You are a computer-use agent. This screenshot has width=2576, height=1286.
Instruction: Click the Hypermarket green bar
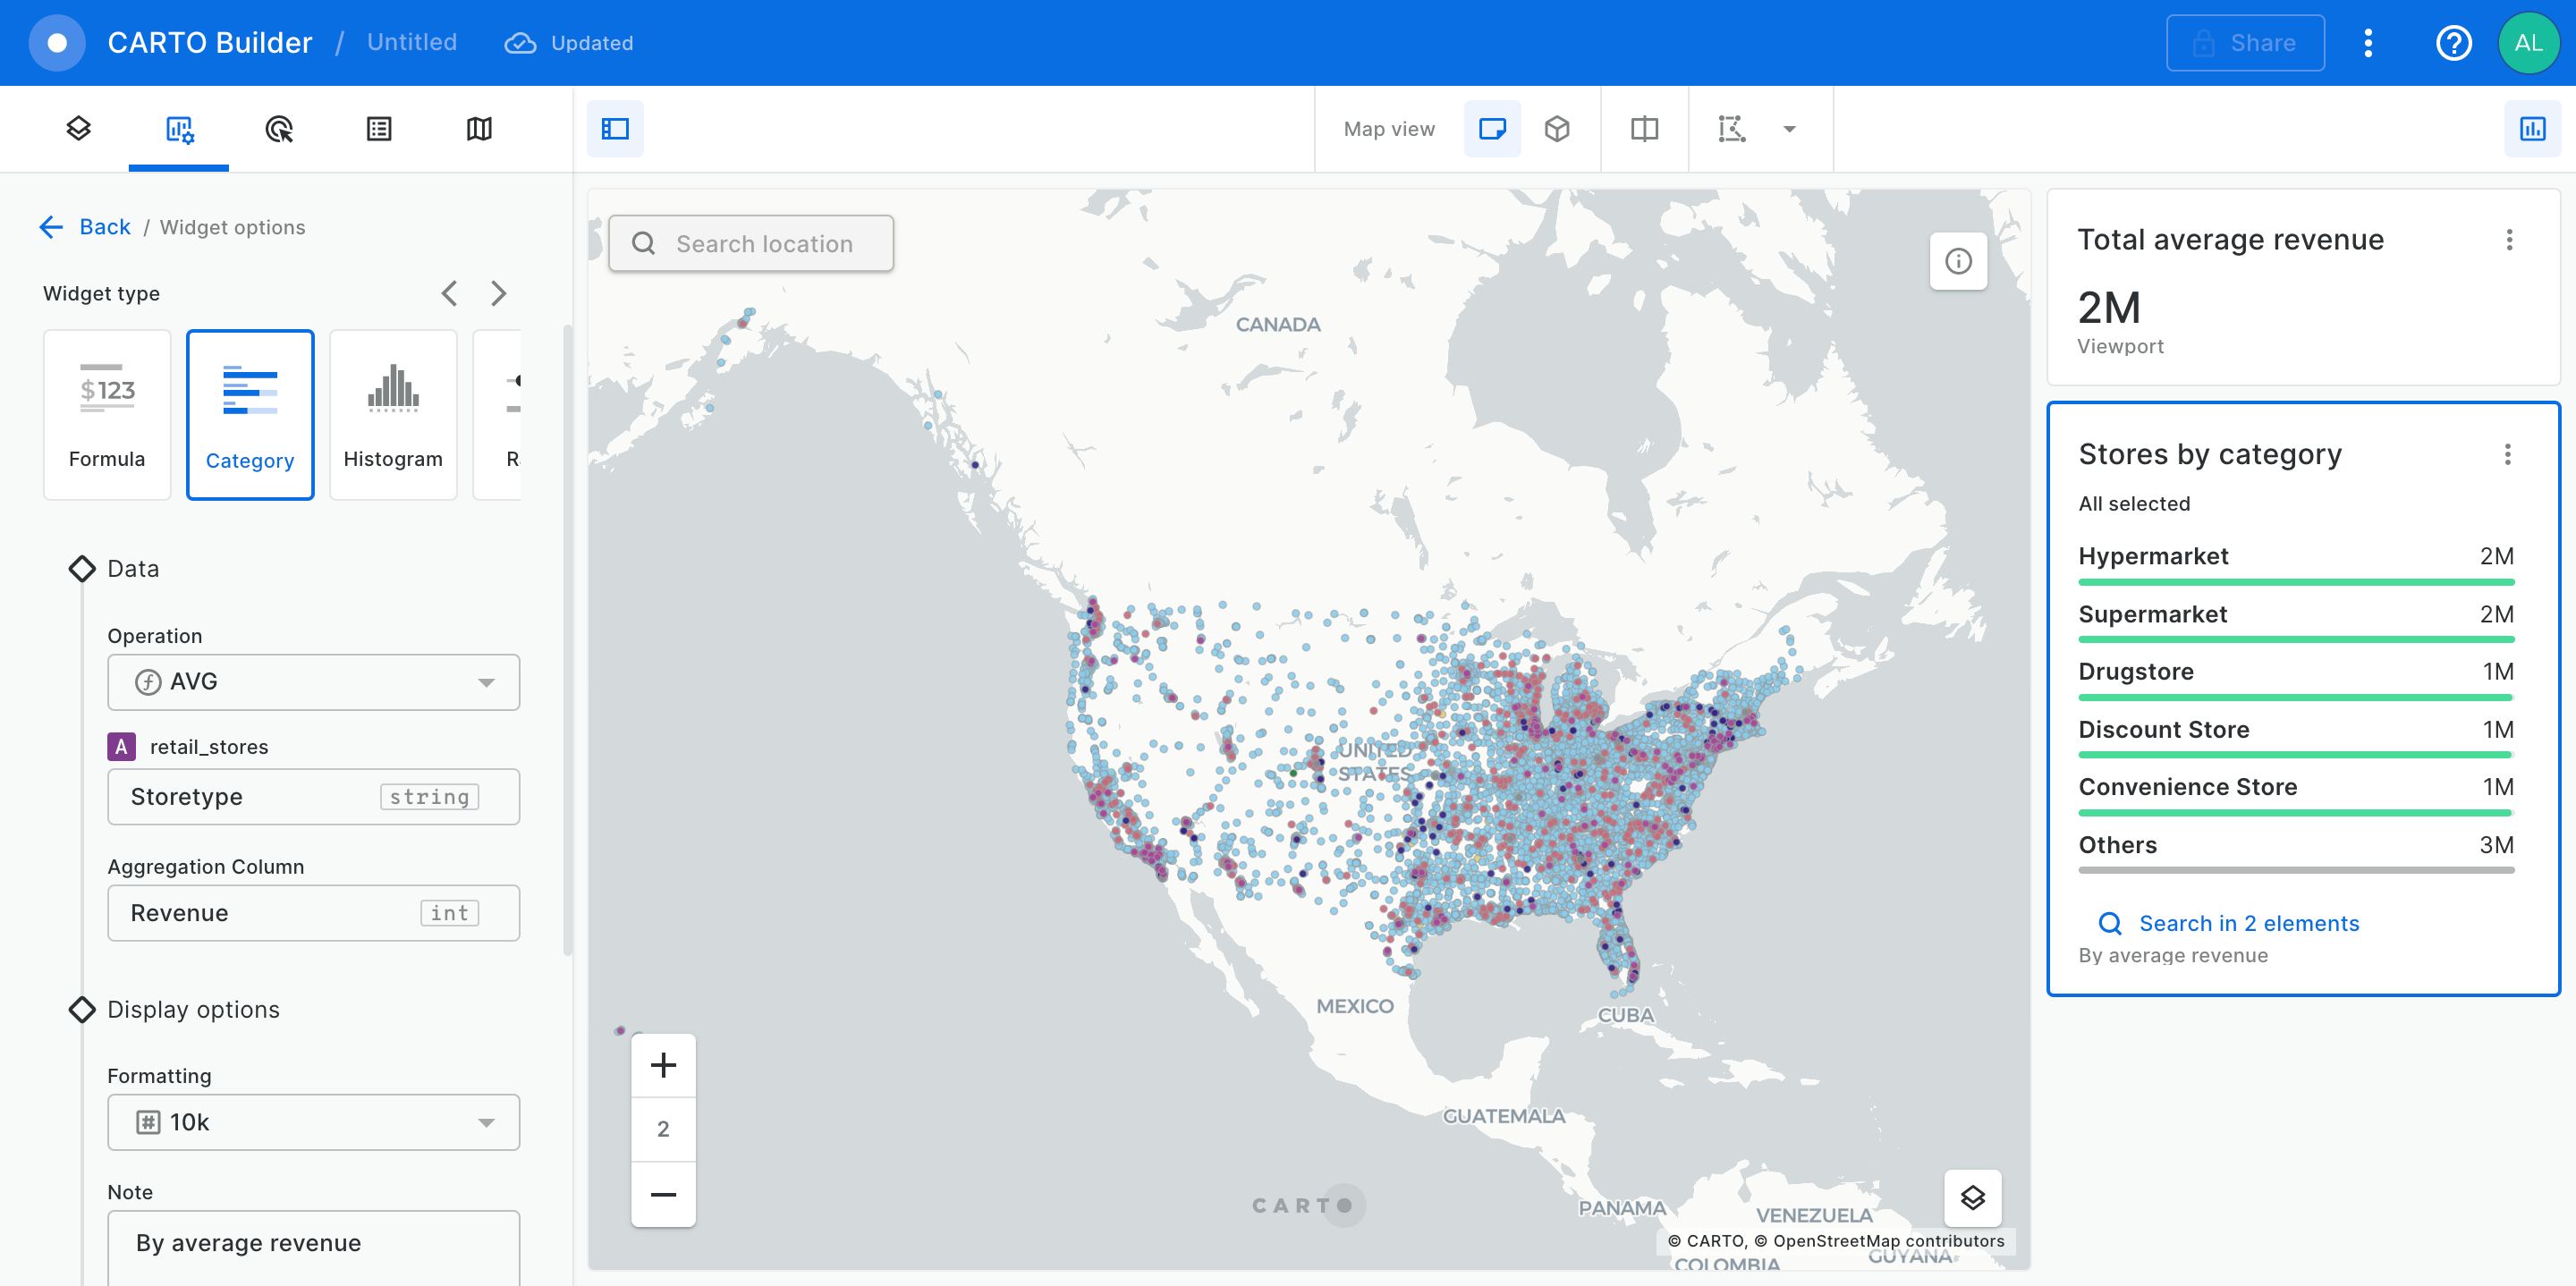tap(2295, 582)
